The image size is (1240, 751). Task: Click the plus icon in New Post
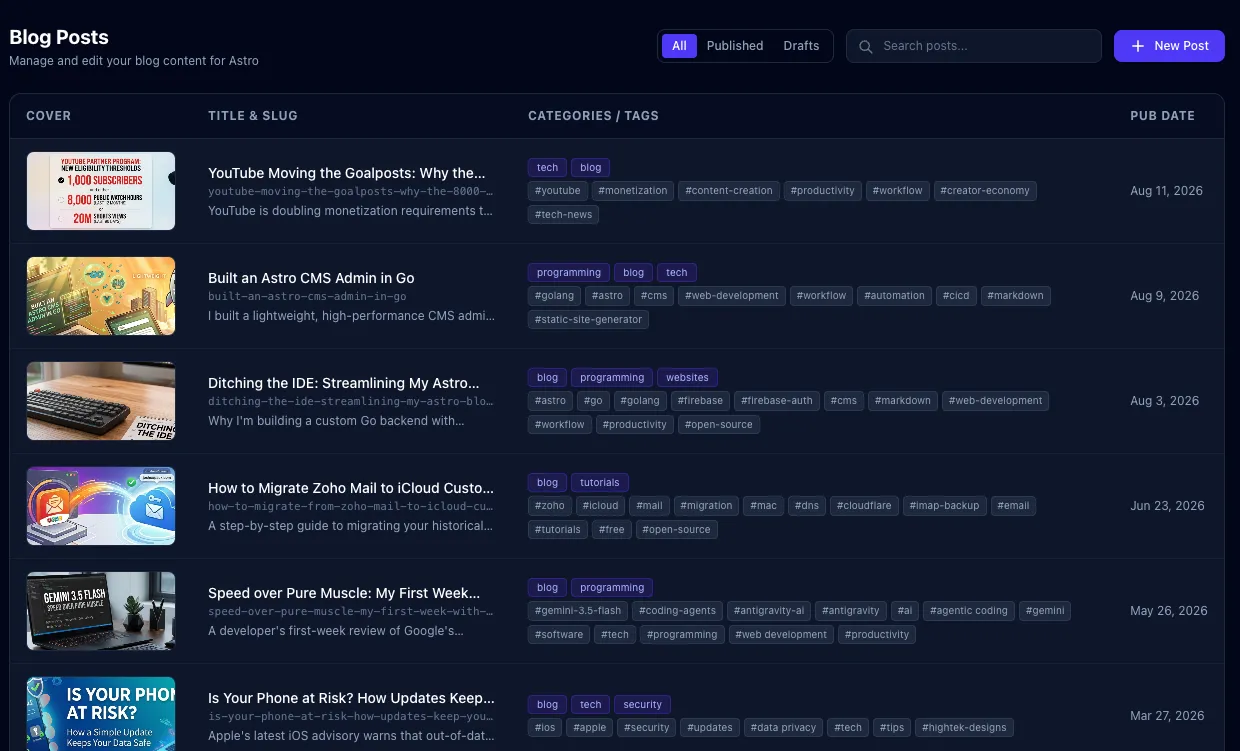click(1138, 46)
